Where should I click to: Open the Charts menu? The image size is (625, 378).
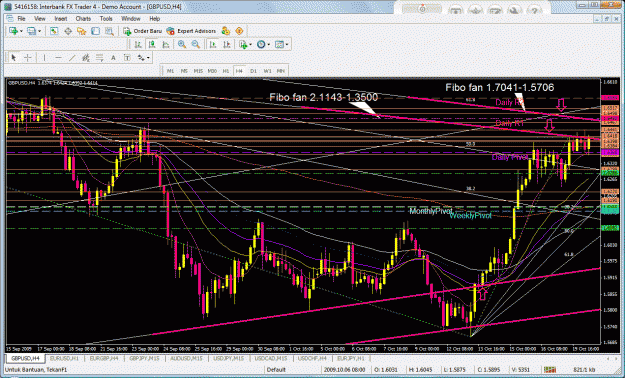[83, 19]
